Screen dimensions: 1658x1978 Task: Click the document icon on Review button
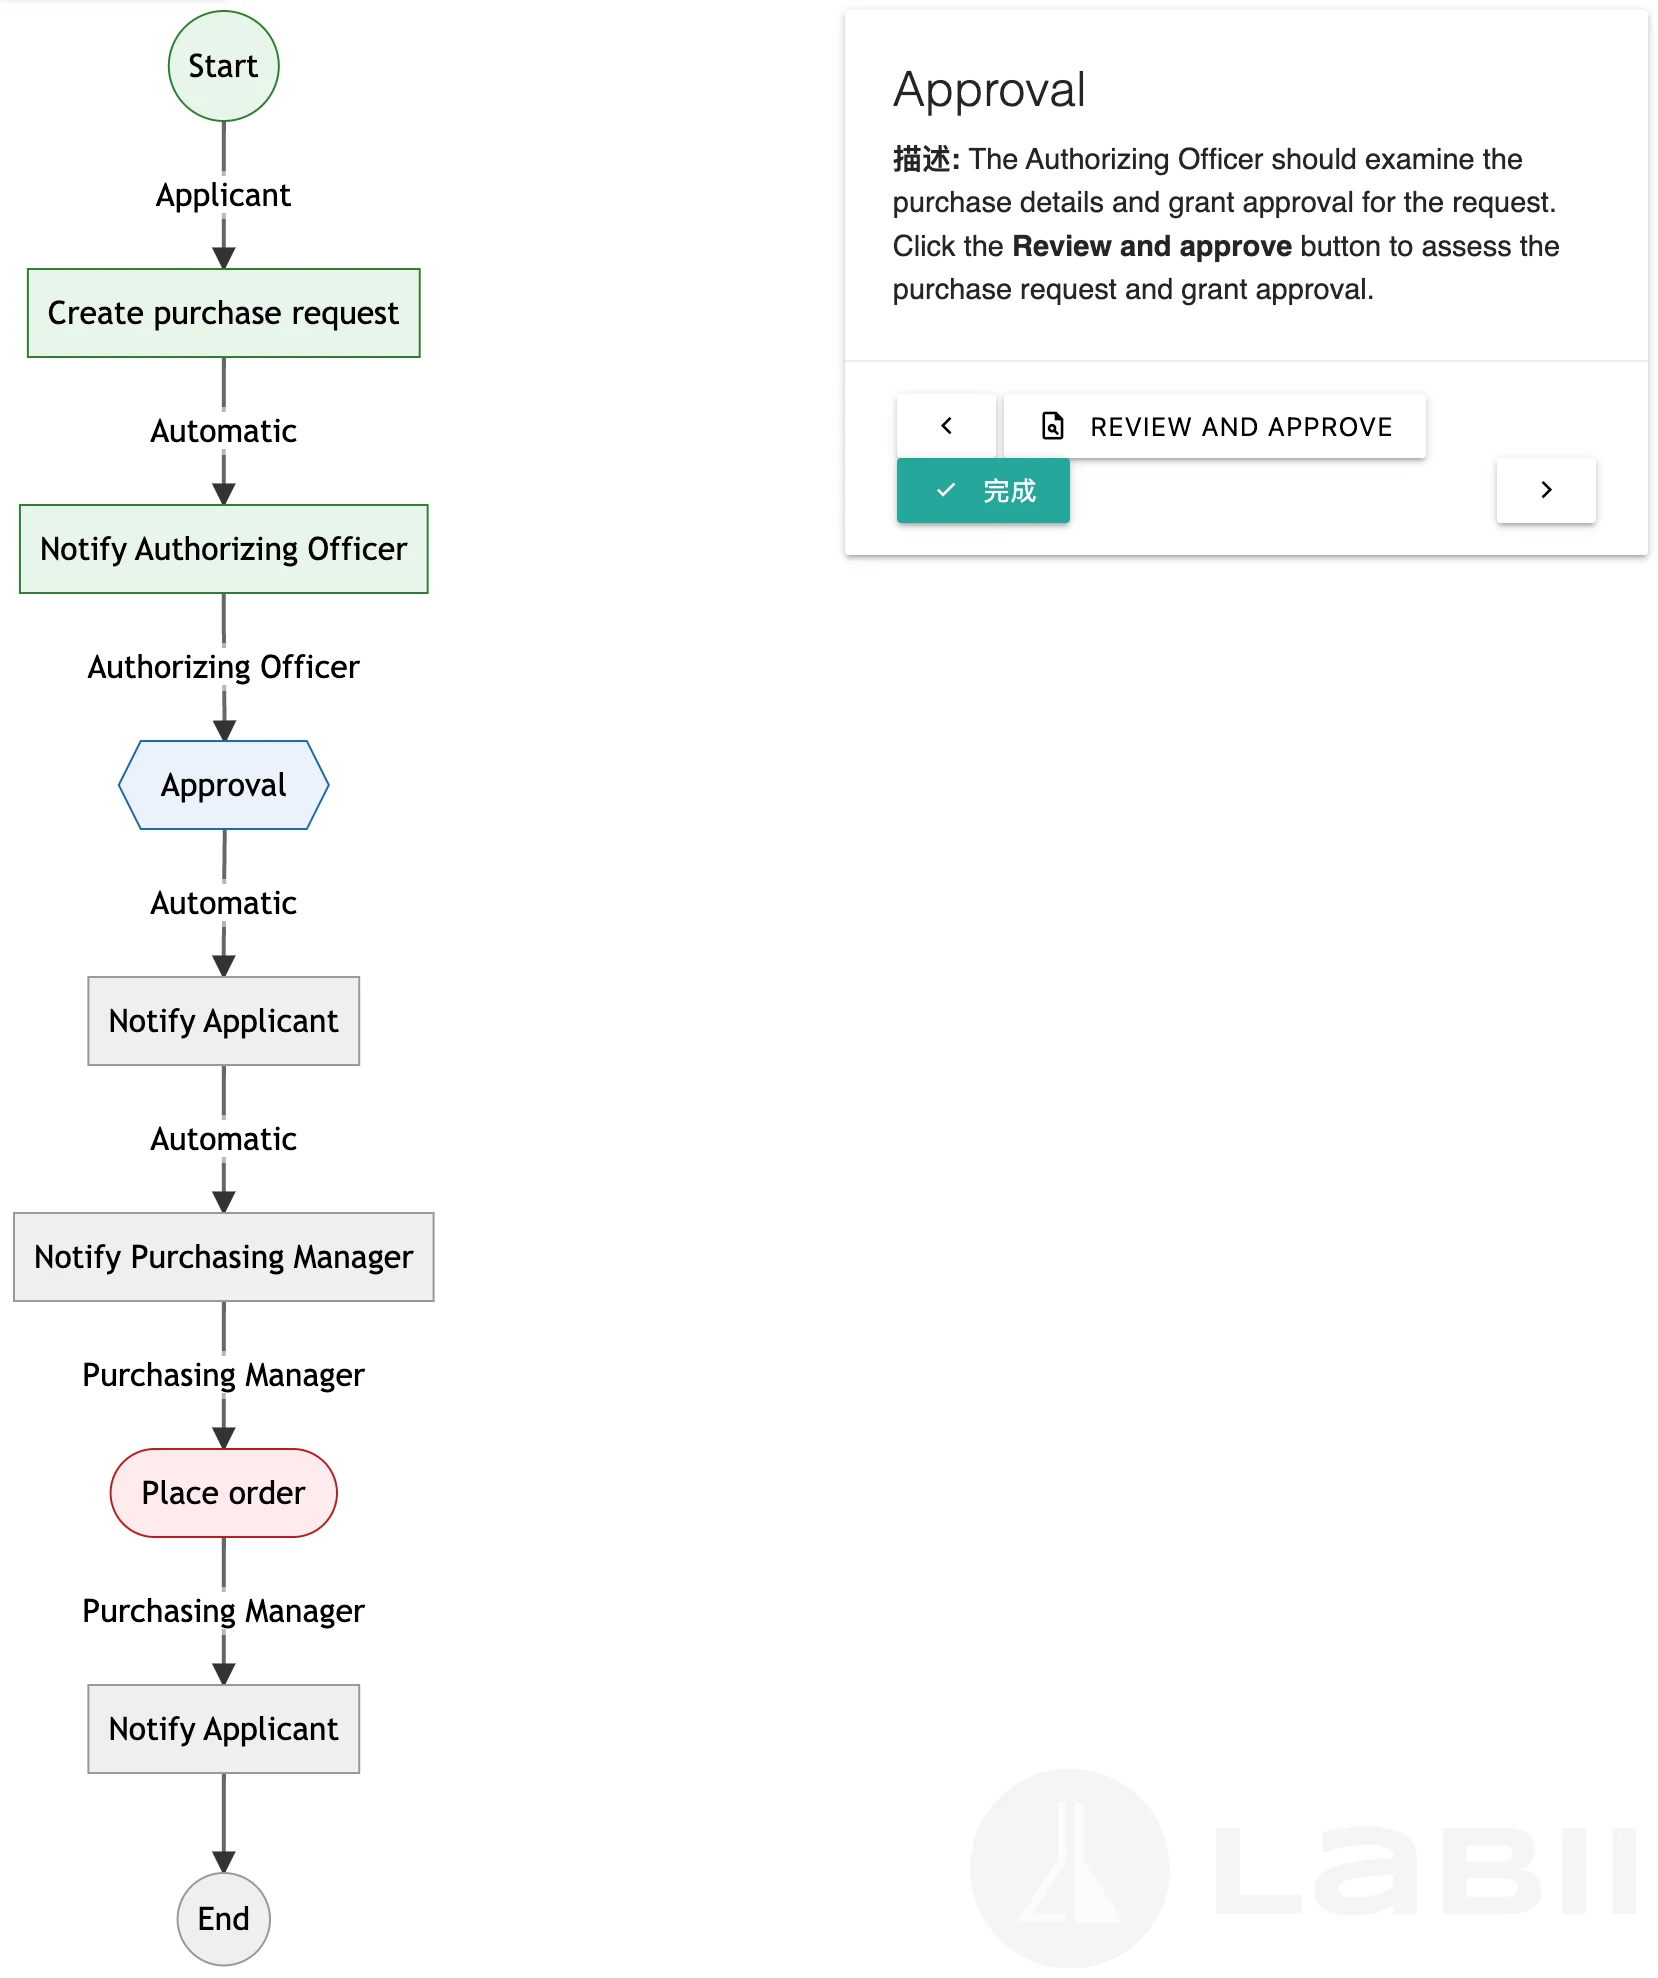[x=1052, y=426]
